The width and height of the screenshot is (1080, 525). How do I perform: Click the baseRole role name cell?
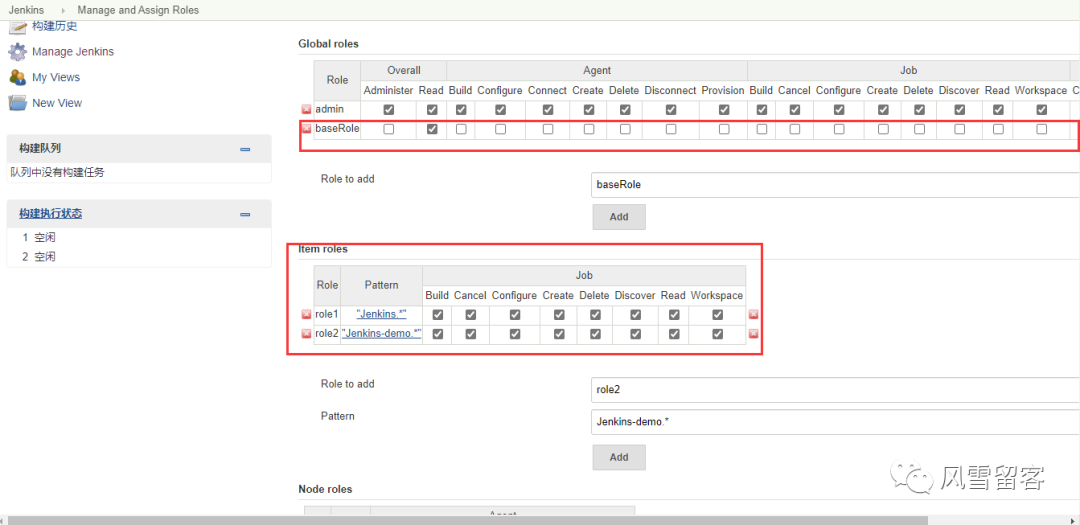click(338, 128)
